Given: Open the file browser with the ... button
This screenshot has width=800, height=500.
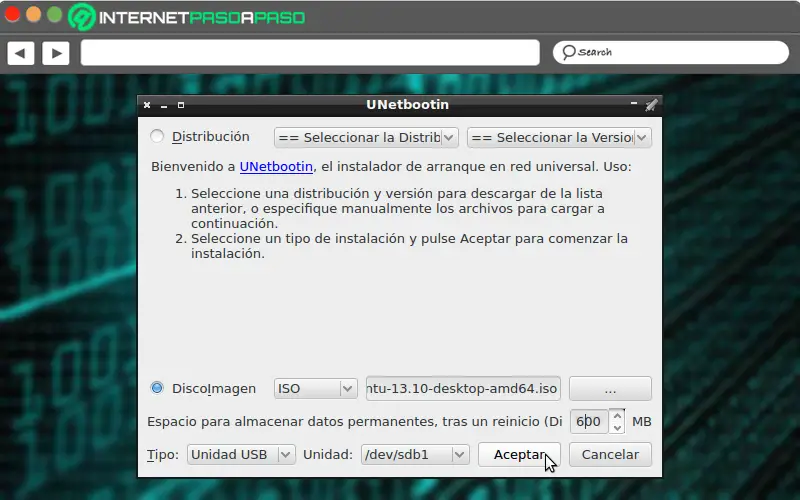Looking at the screenshot, I should (x=610, y=389).
